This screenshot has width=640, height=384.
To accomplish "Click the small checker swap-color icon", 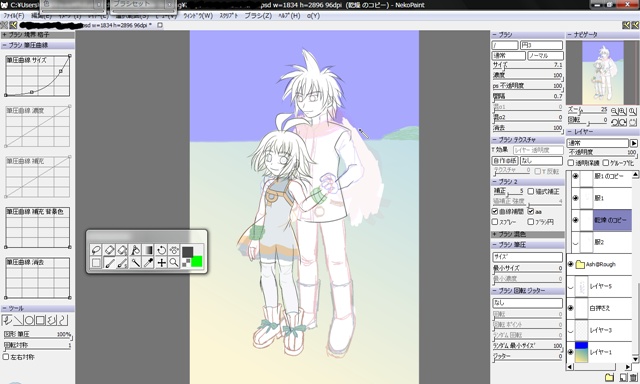I will coord(186,263).
